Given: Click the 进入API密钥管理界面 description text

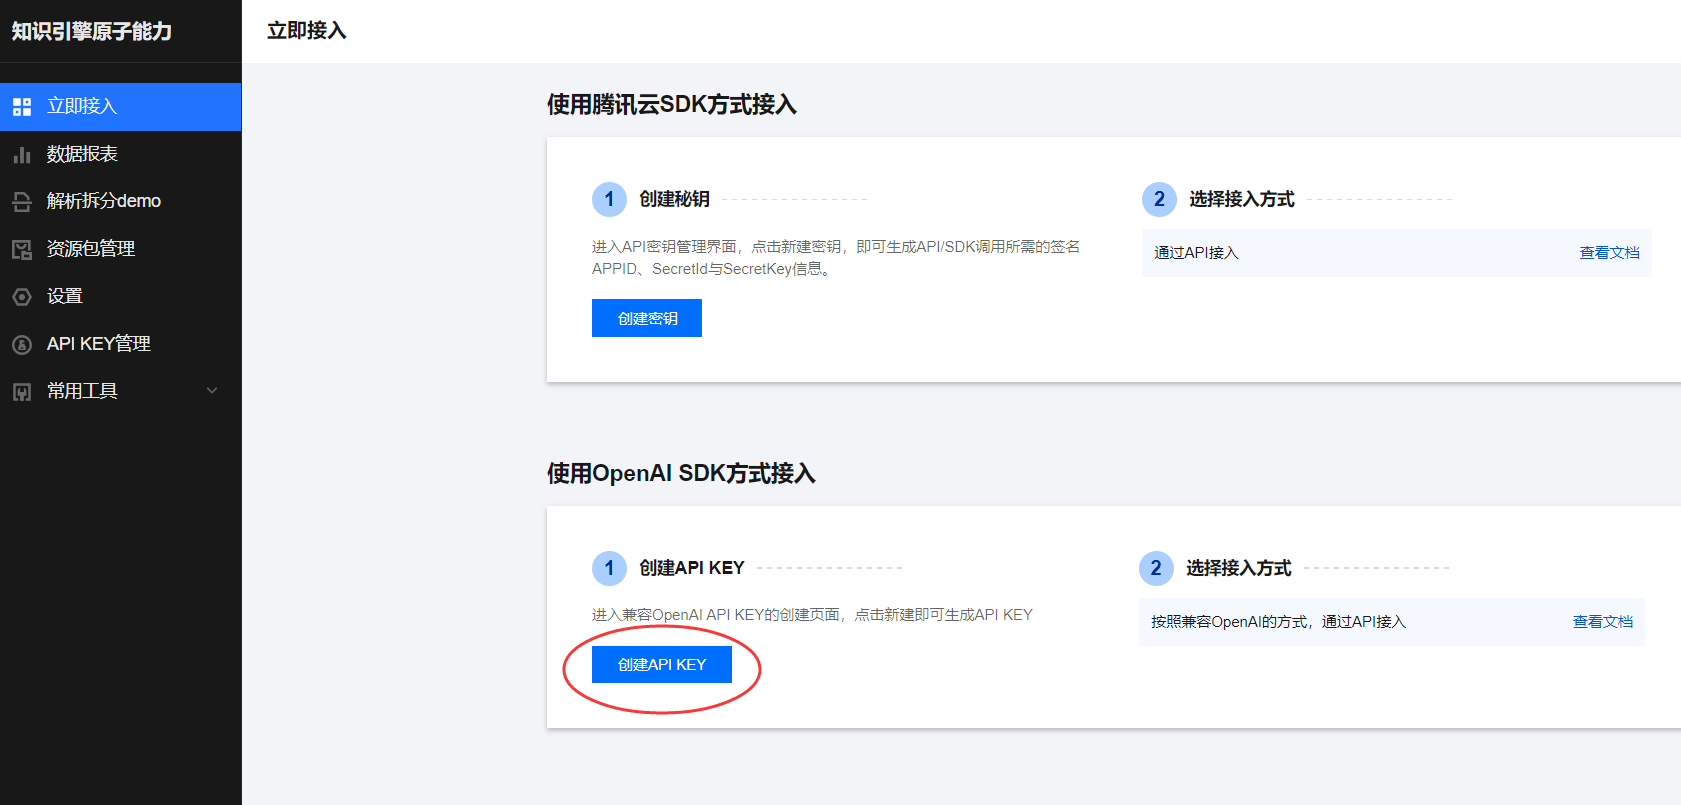Looking at the screenshot, I should (x=836, y=258).
